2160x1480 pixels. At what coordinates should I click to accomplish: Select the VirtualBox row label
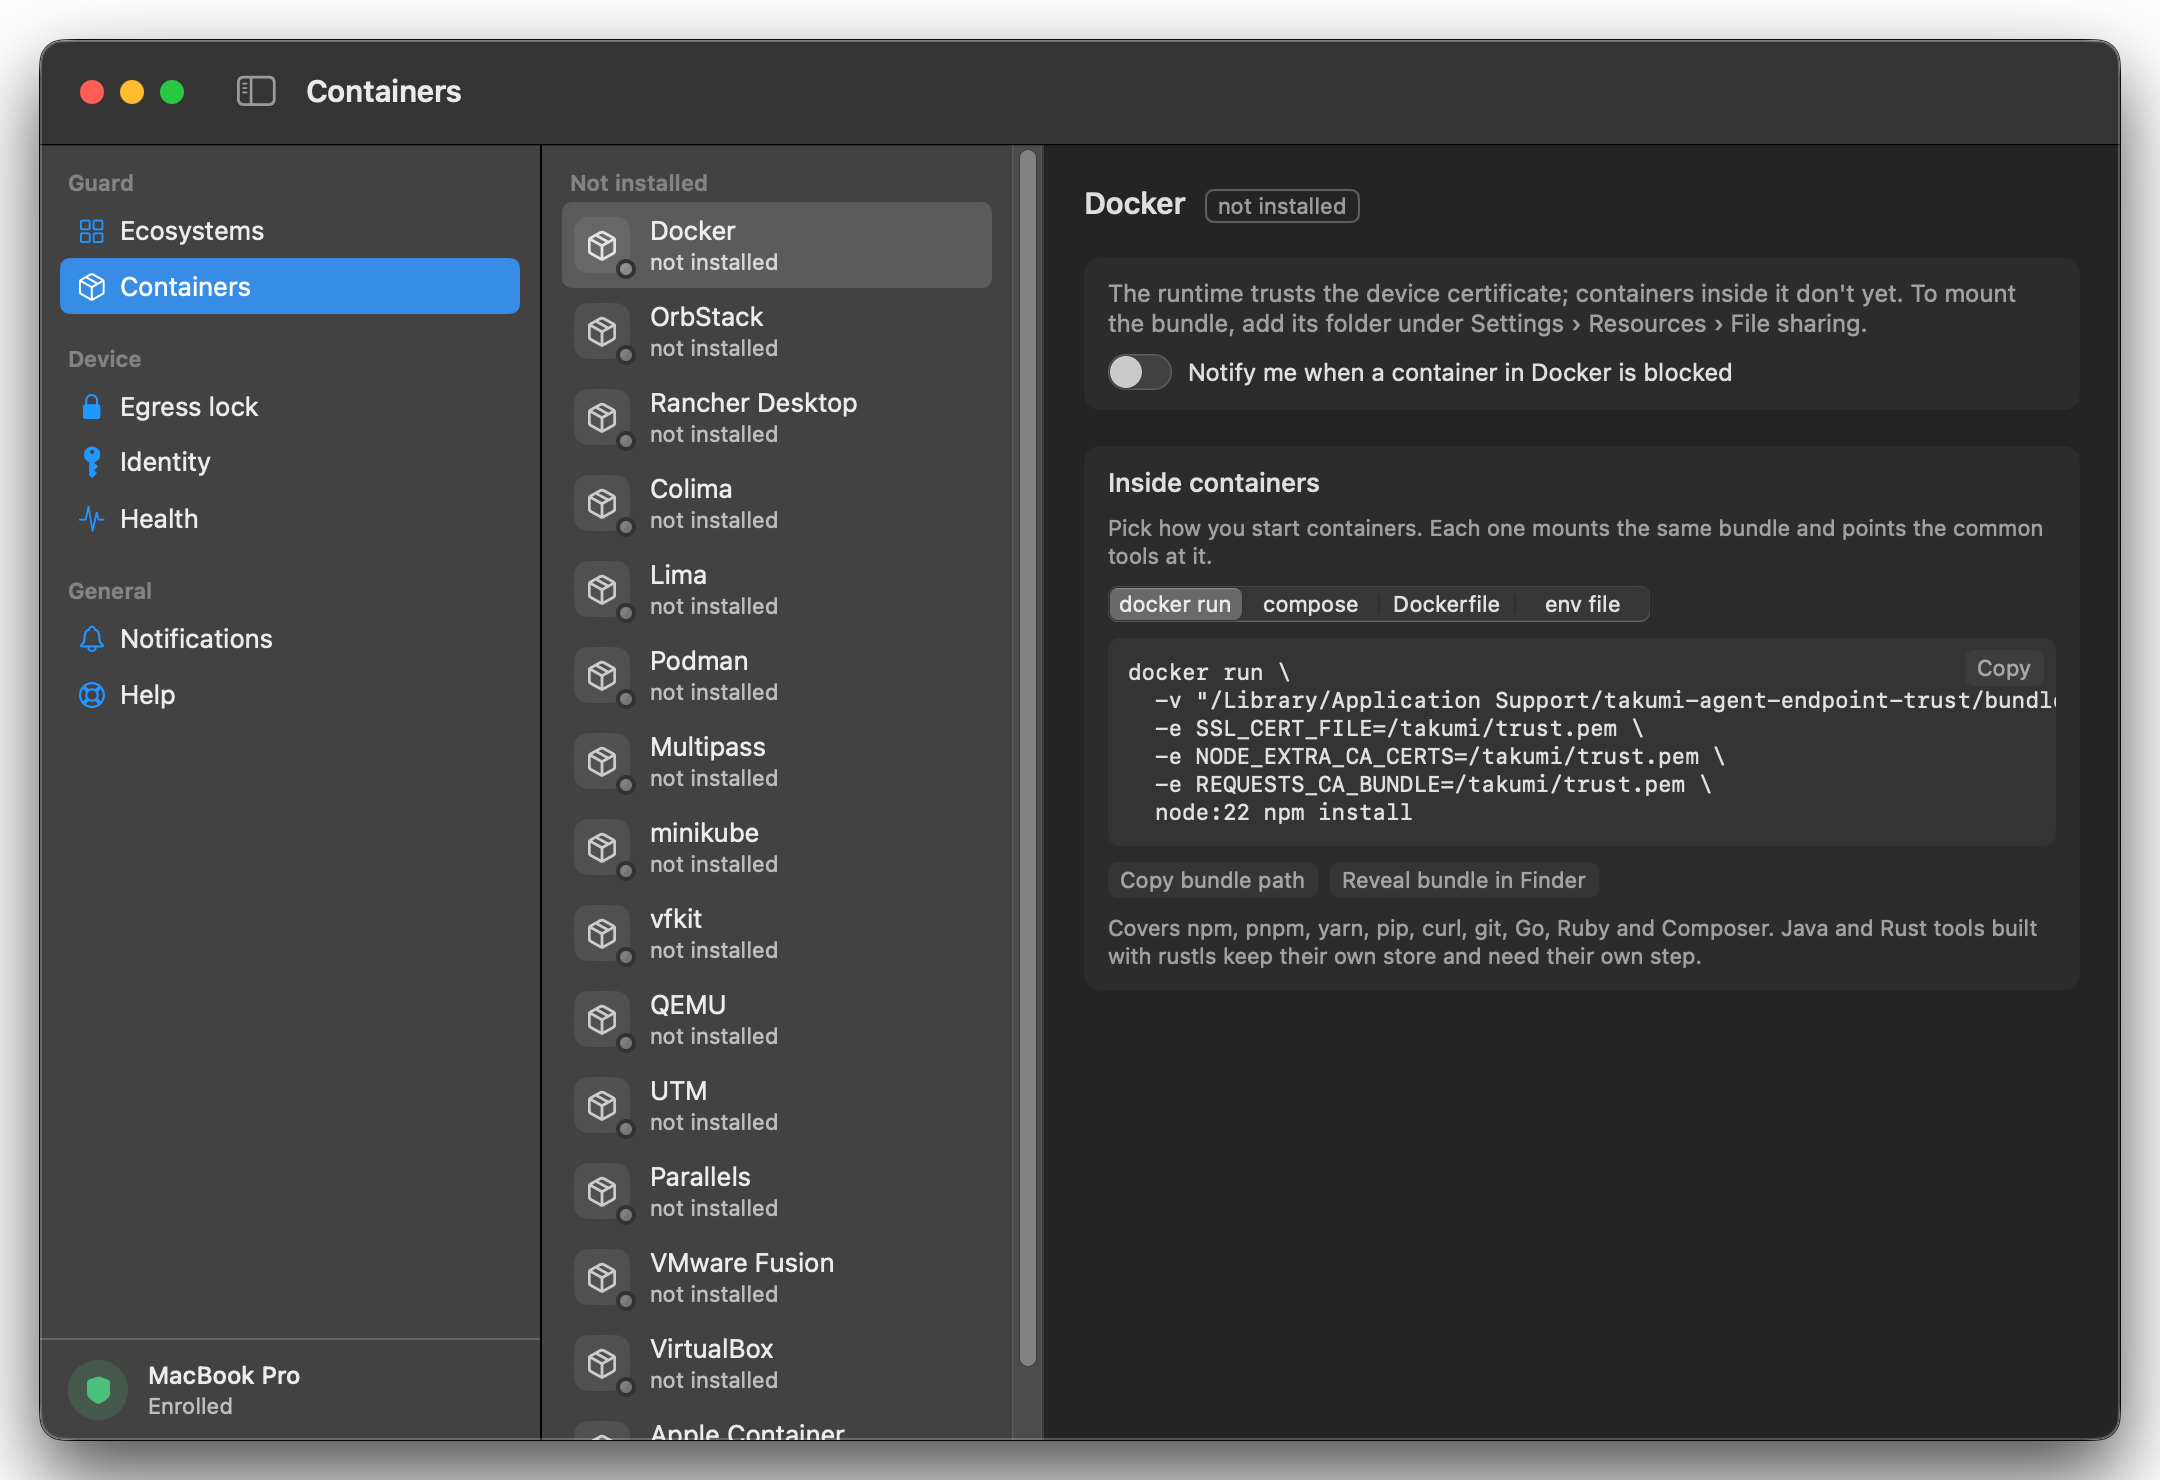click(712, 1349)
